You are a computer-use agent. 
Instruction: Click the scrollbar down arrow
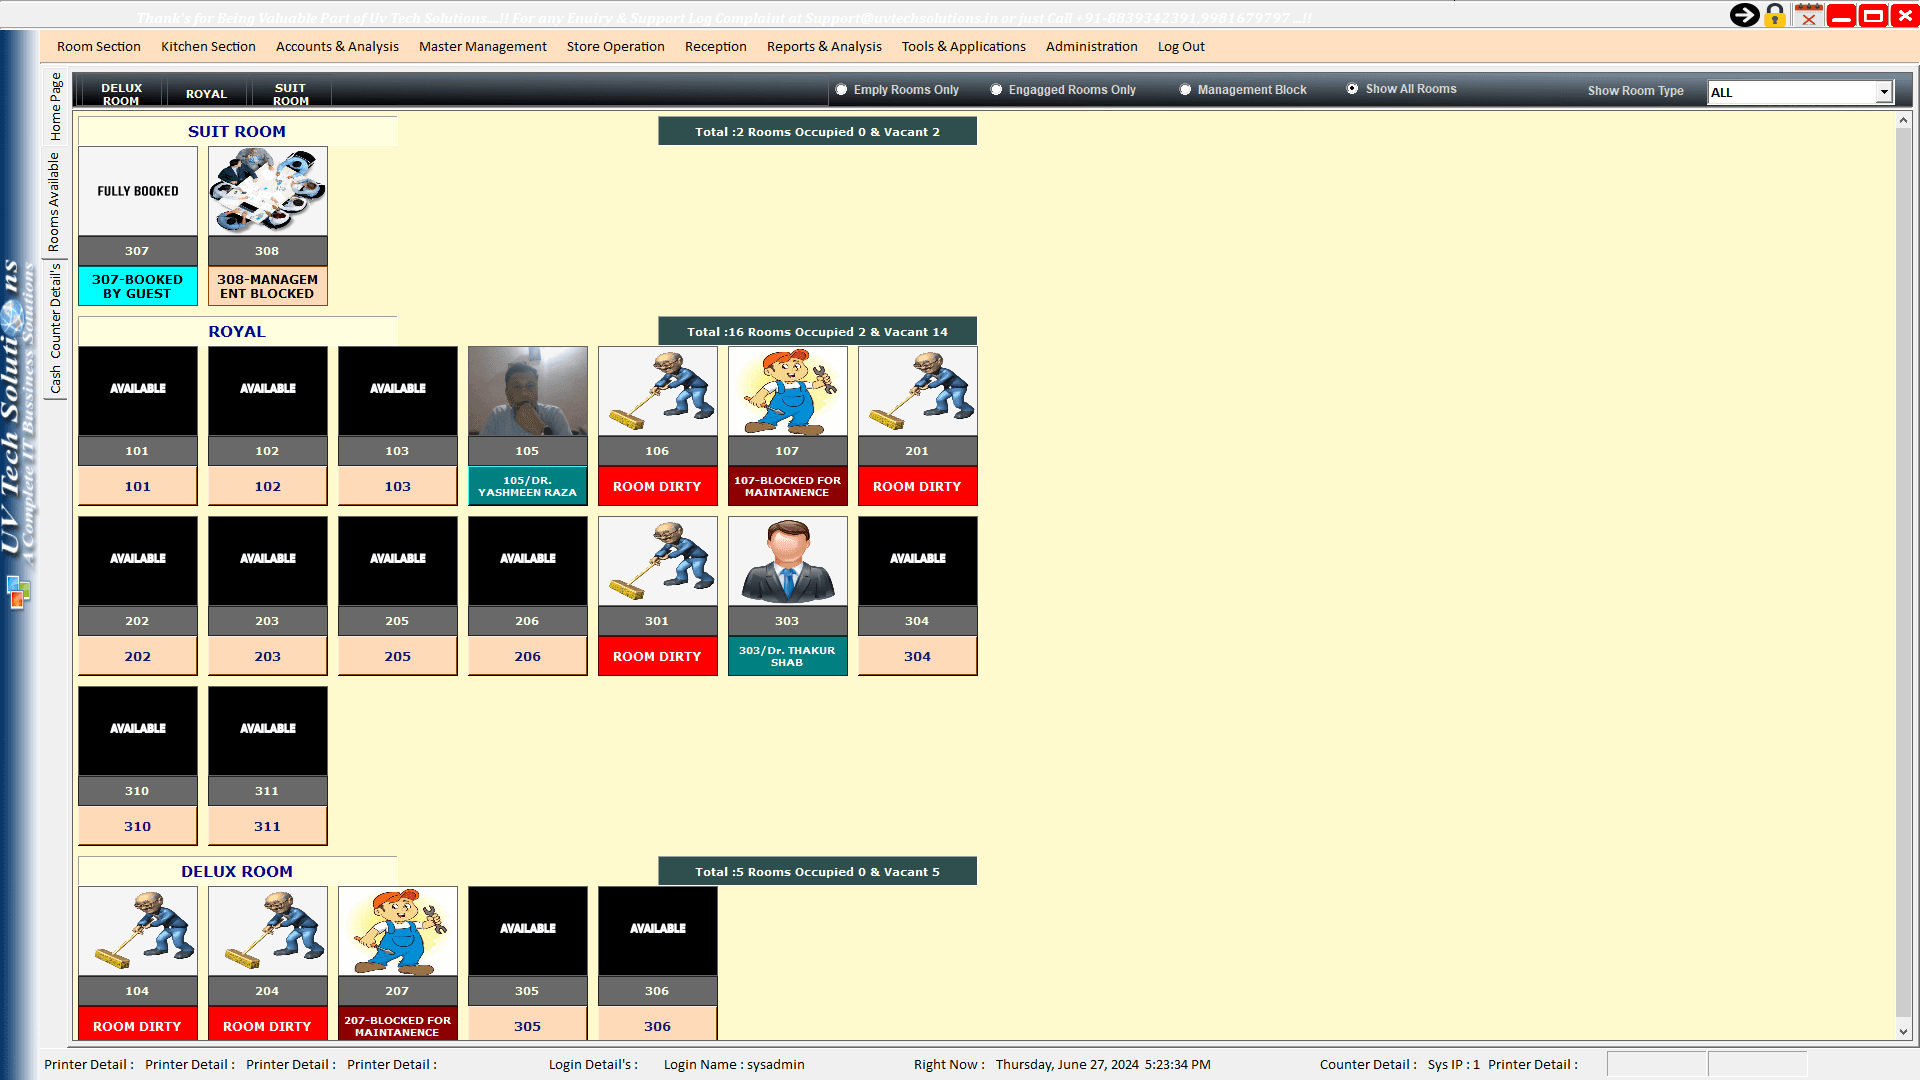tap(1903, 1031)
